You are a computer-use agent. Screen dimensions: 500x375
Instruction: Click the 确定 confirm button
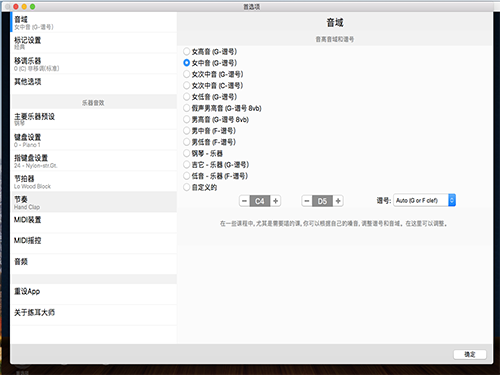pos(470,354)
